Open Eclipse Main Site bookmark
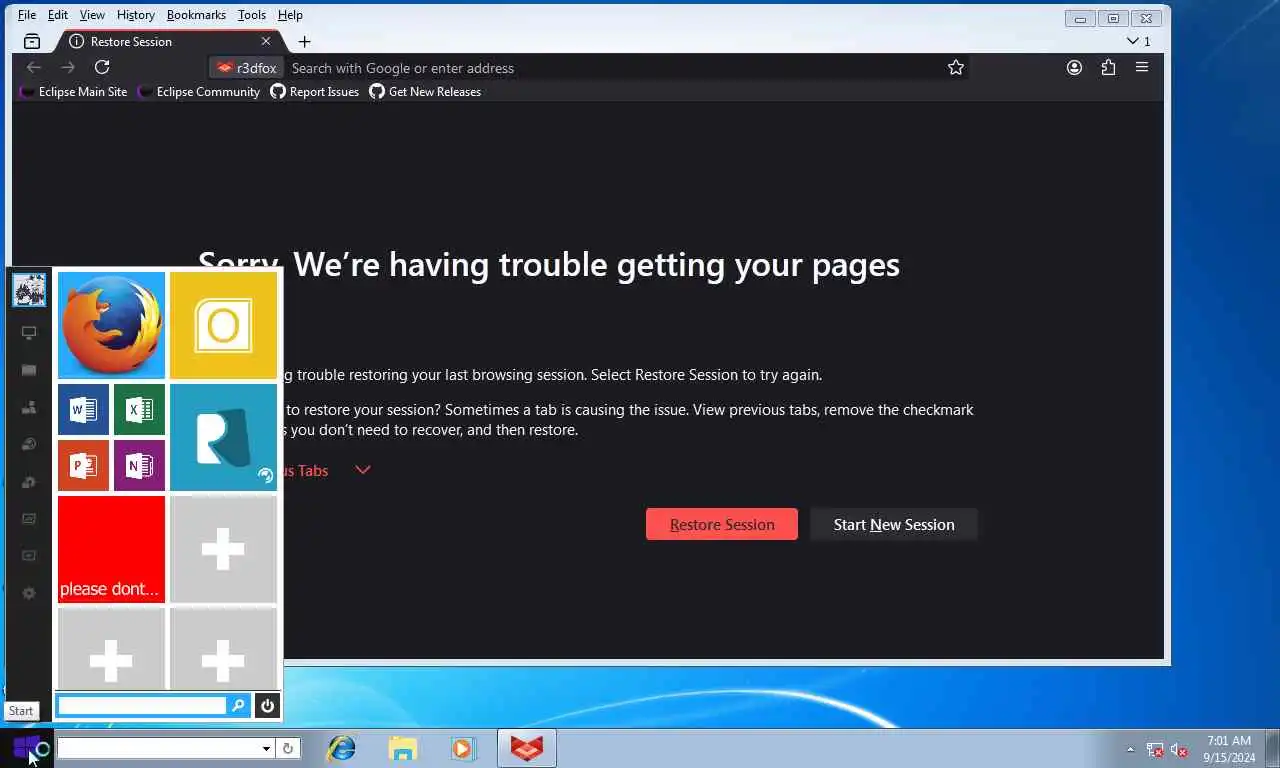 point(74,91)
